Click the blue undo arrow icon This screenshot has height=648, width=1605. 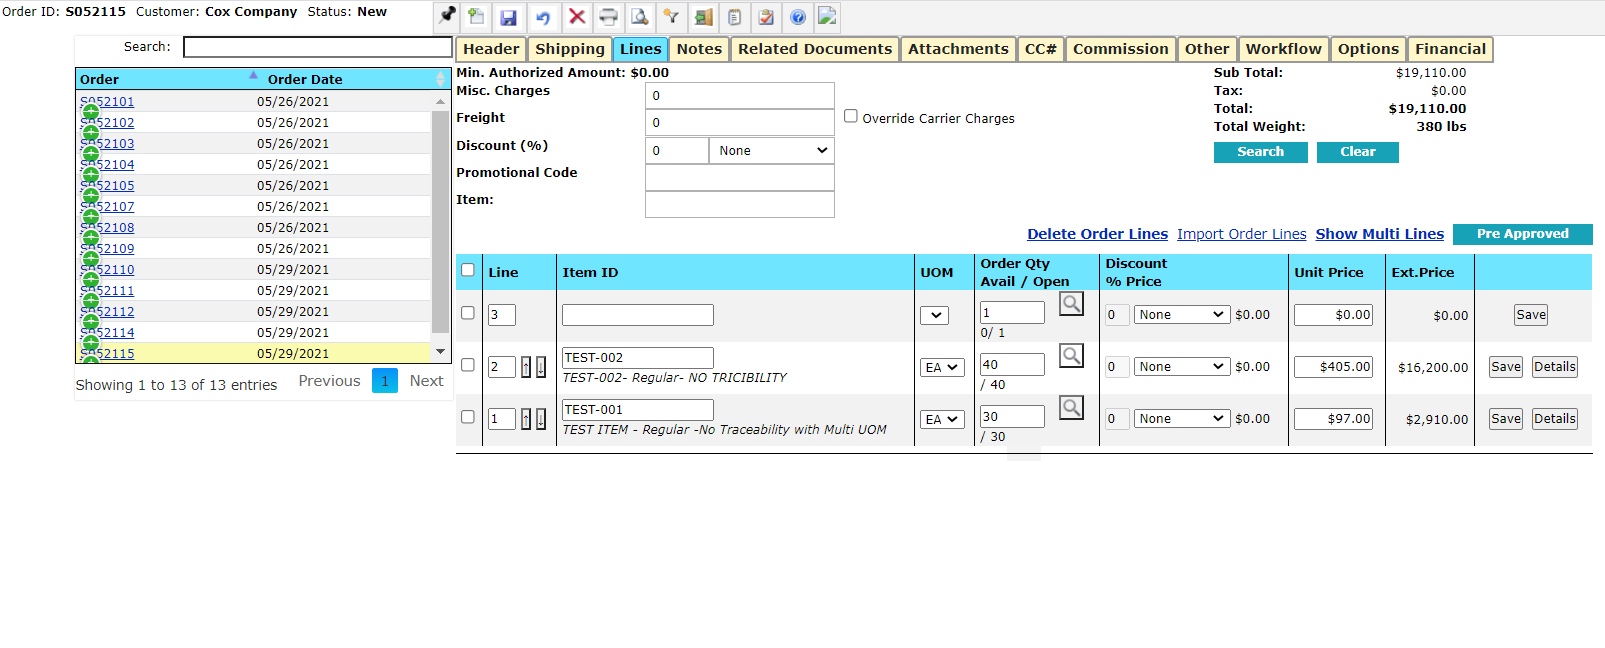click(x=543, y=17)
